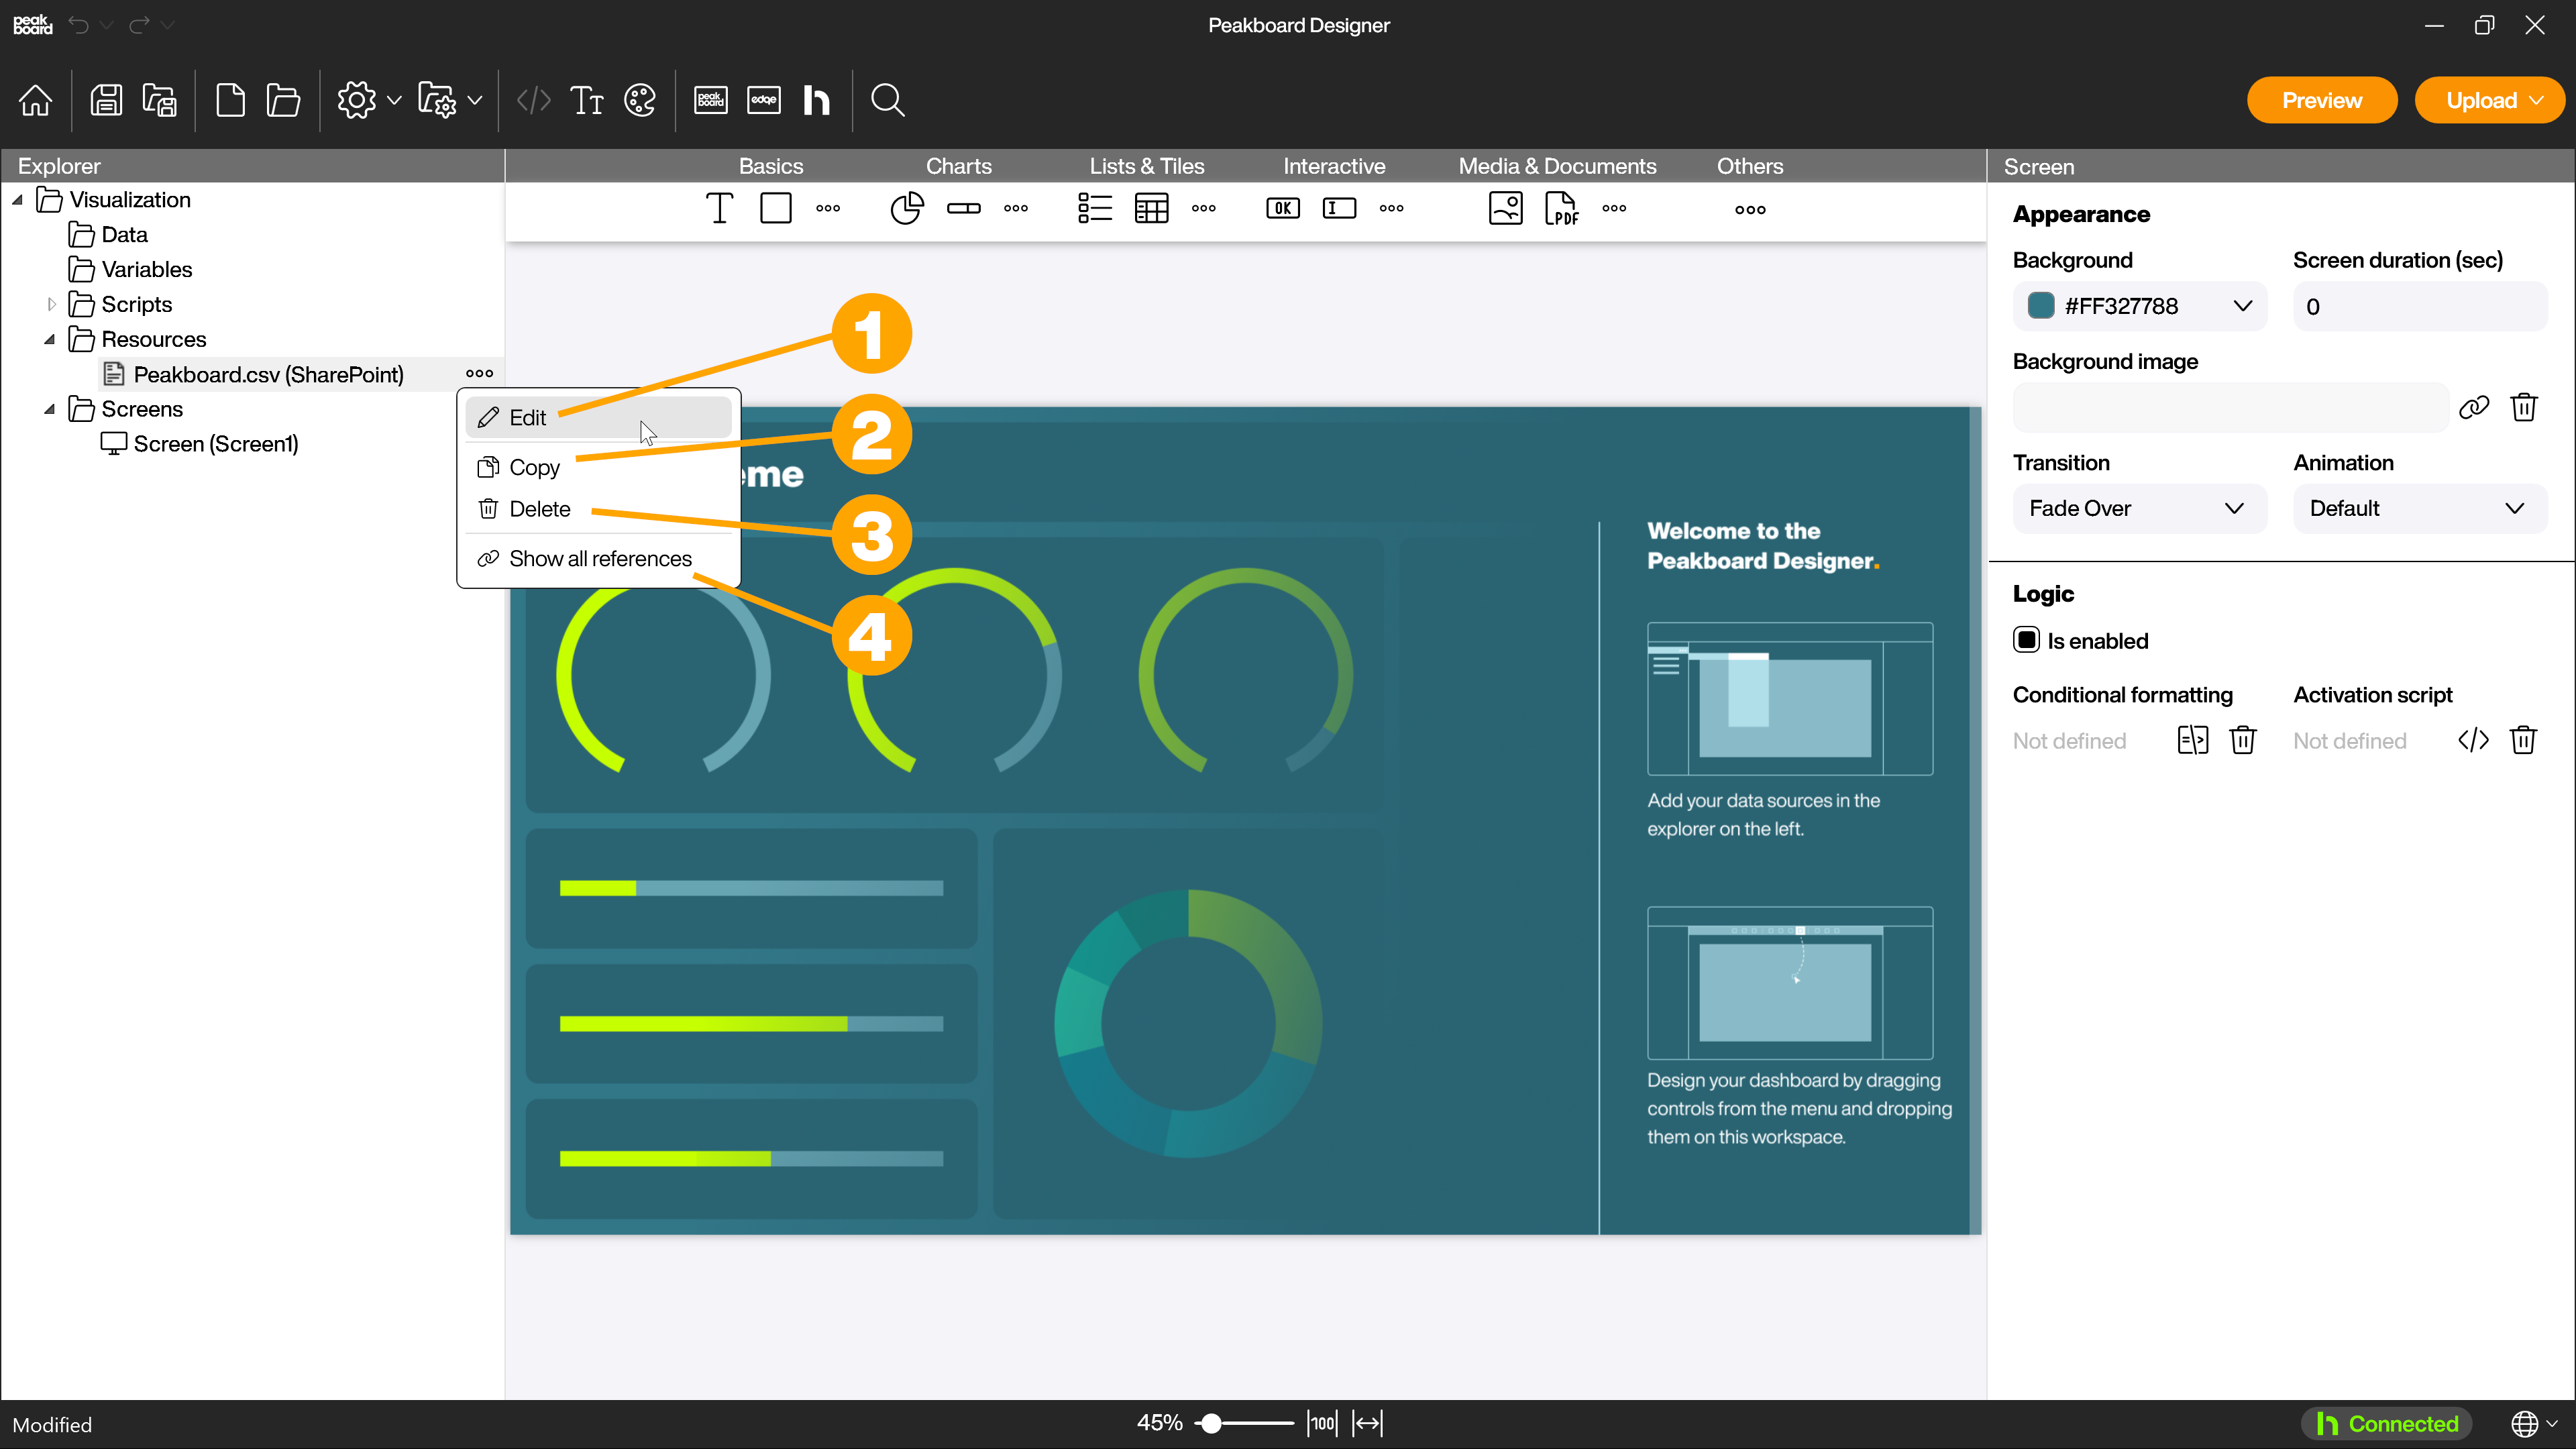Screen dimensions: 2576x1449
Task: Select the table grid control icon
Action: 1152,208
